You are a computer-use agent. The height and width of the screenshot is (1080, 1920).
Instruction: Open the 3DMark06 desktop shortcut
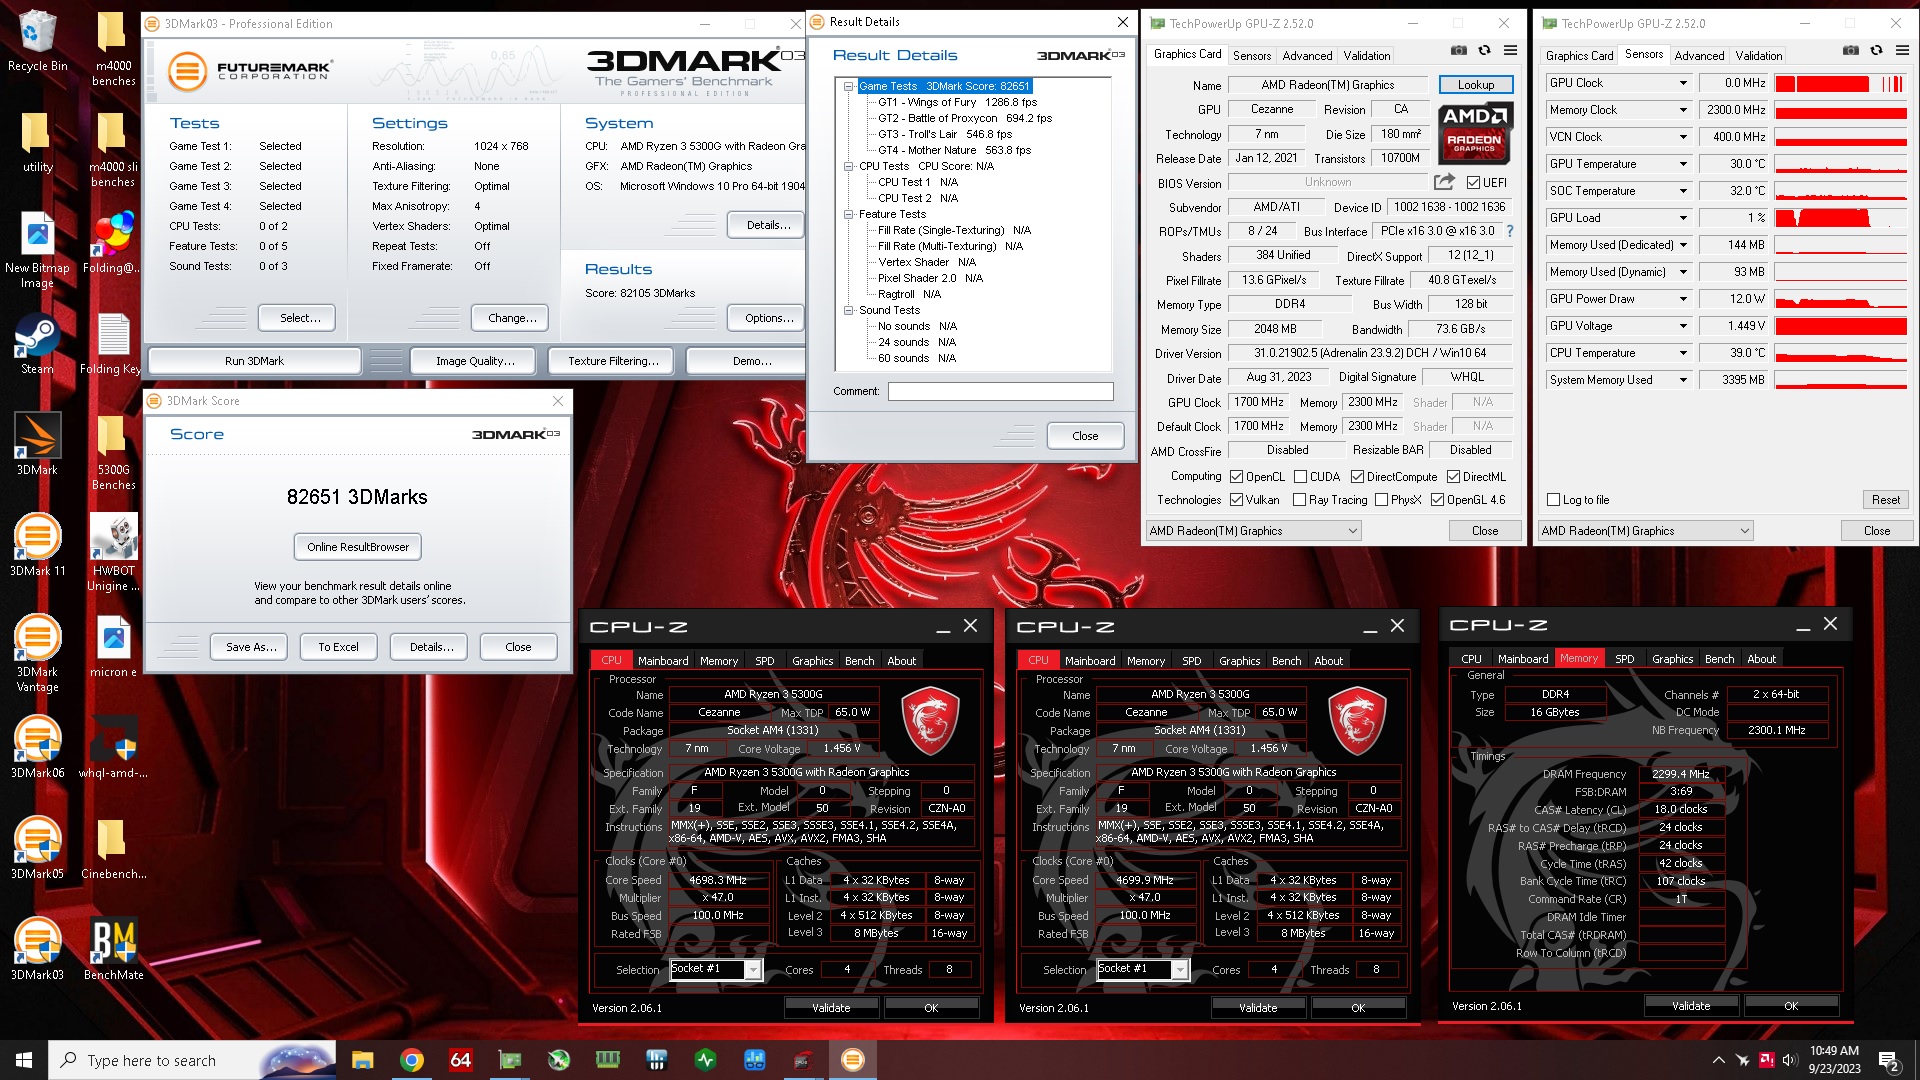coord(37,747)
